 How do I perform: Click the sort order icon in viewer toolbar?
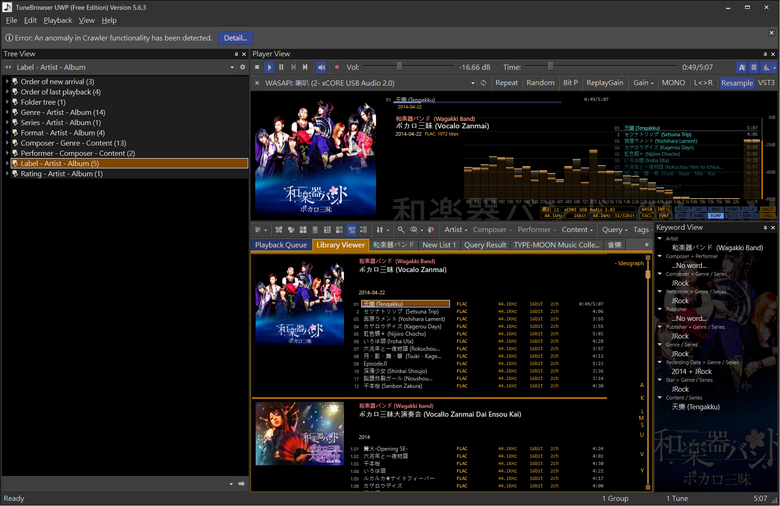(382, 230)
